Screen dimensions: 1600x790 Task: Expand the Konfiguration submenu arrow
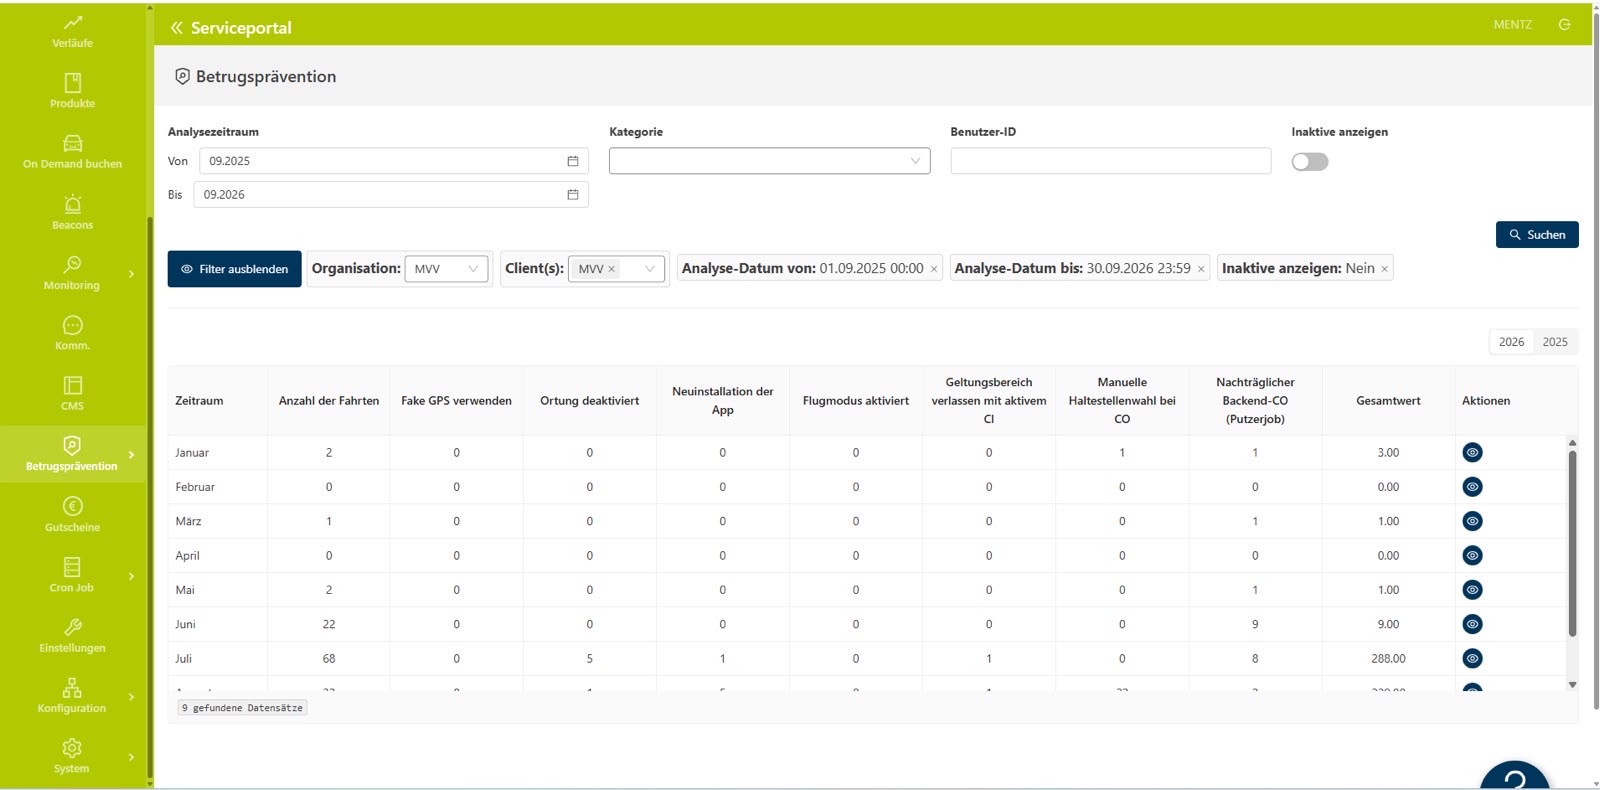click(131, 697)
